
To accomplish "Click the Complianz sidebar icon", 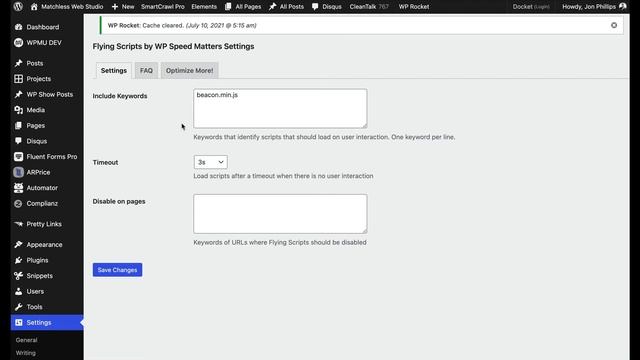I will coord(18,203).
